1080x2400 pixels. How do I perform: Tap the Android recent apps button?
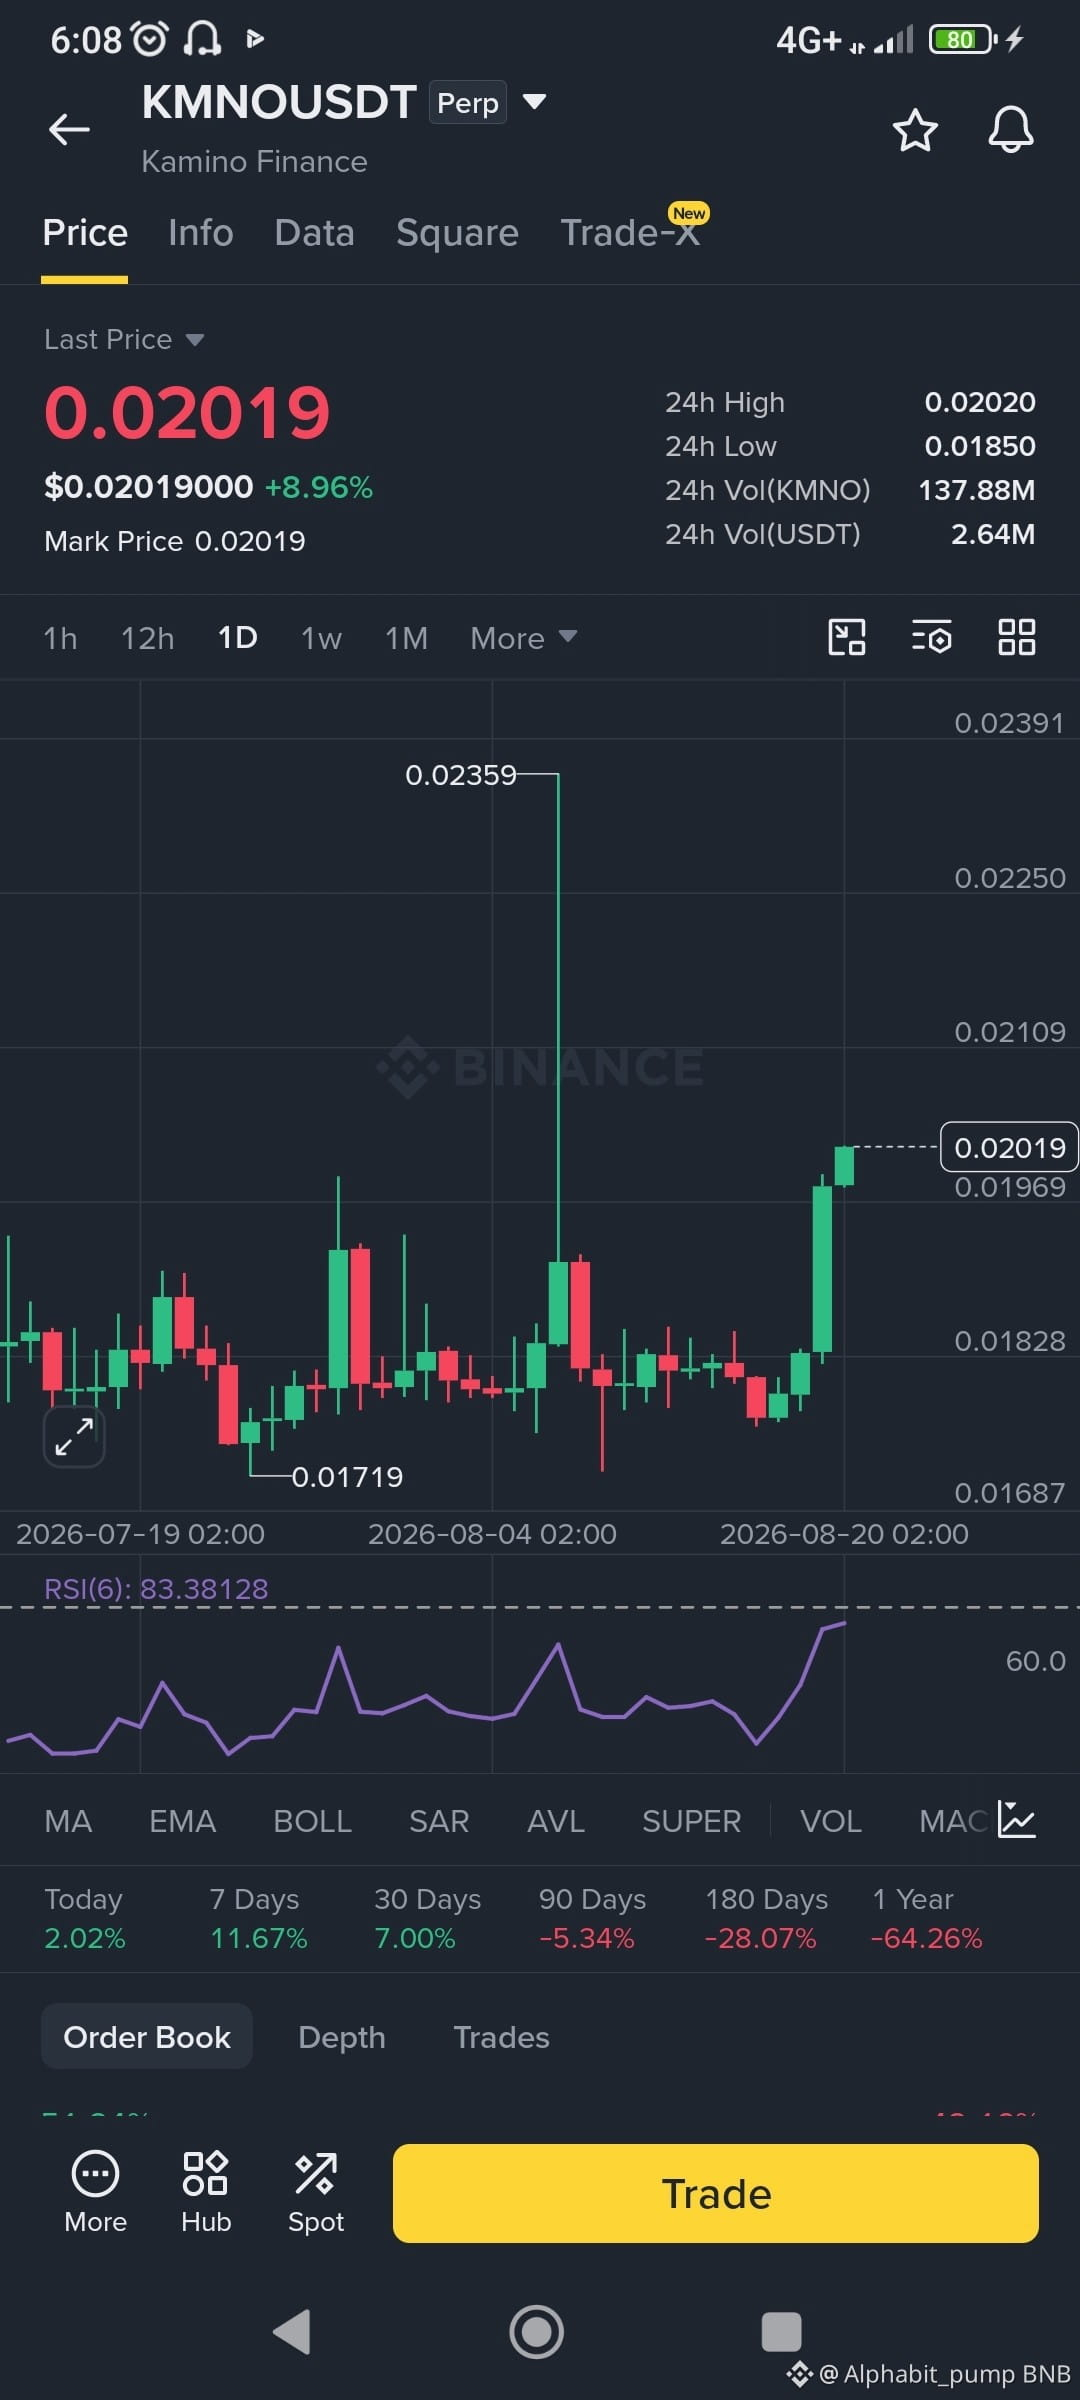point(781,2332)
